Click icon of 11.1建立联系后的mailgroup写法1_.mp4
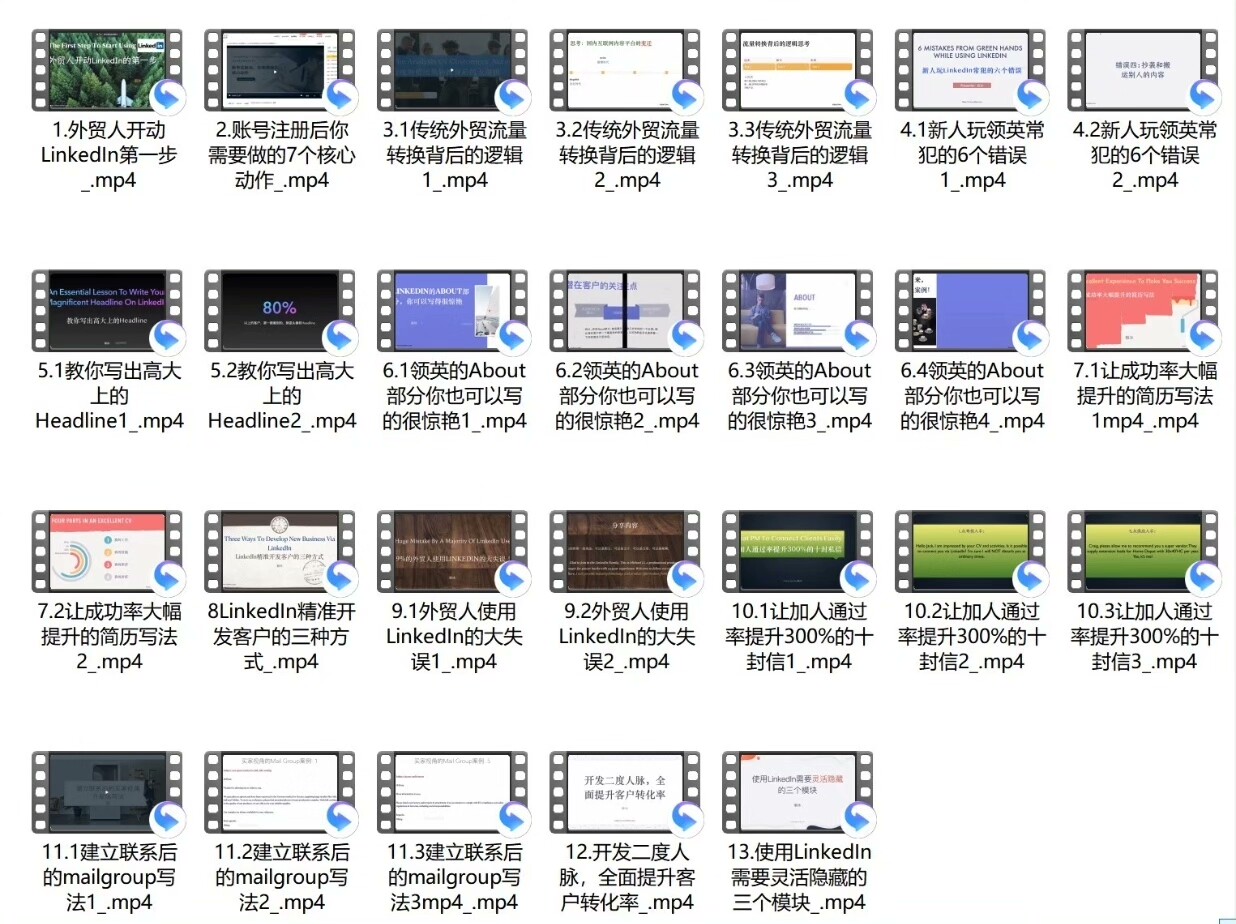This screenshot has height=924, width=1236. pyautogui.click(x=108, y=792)
